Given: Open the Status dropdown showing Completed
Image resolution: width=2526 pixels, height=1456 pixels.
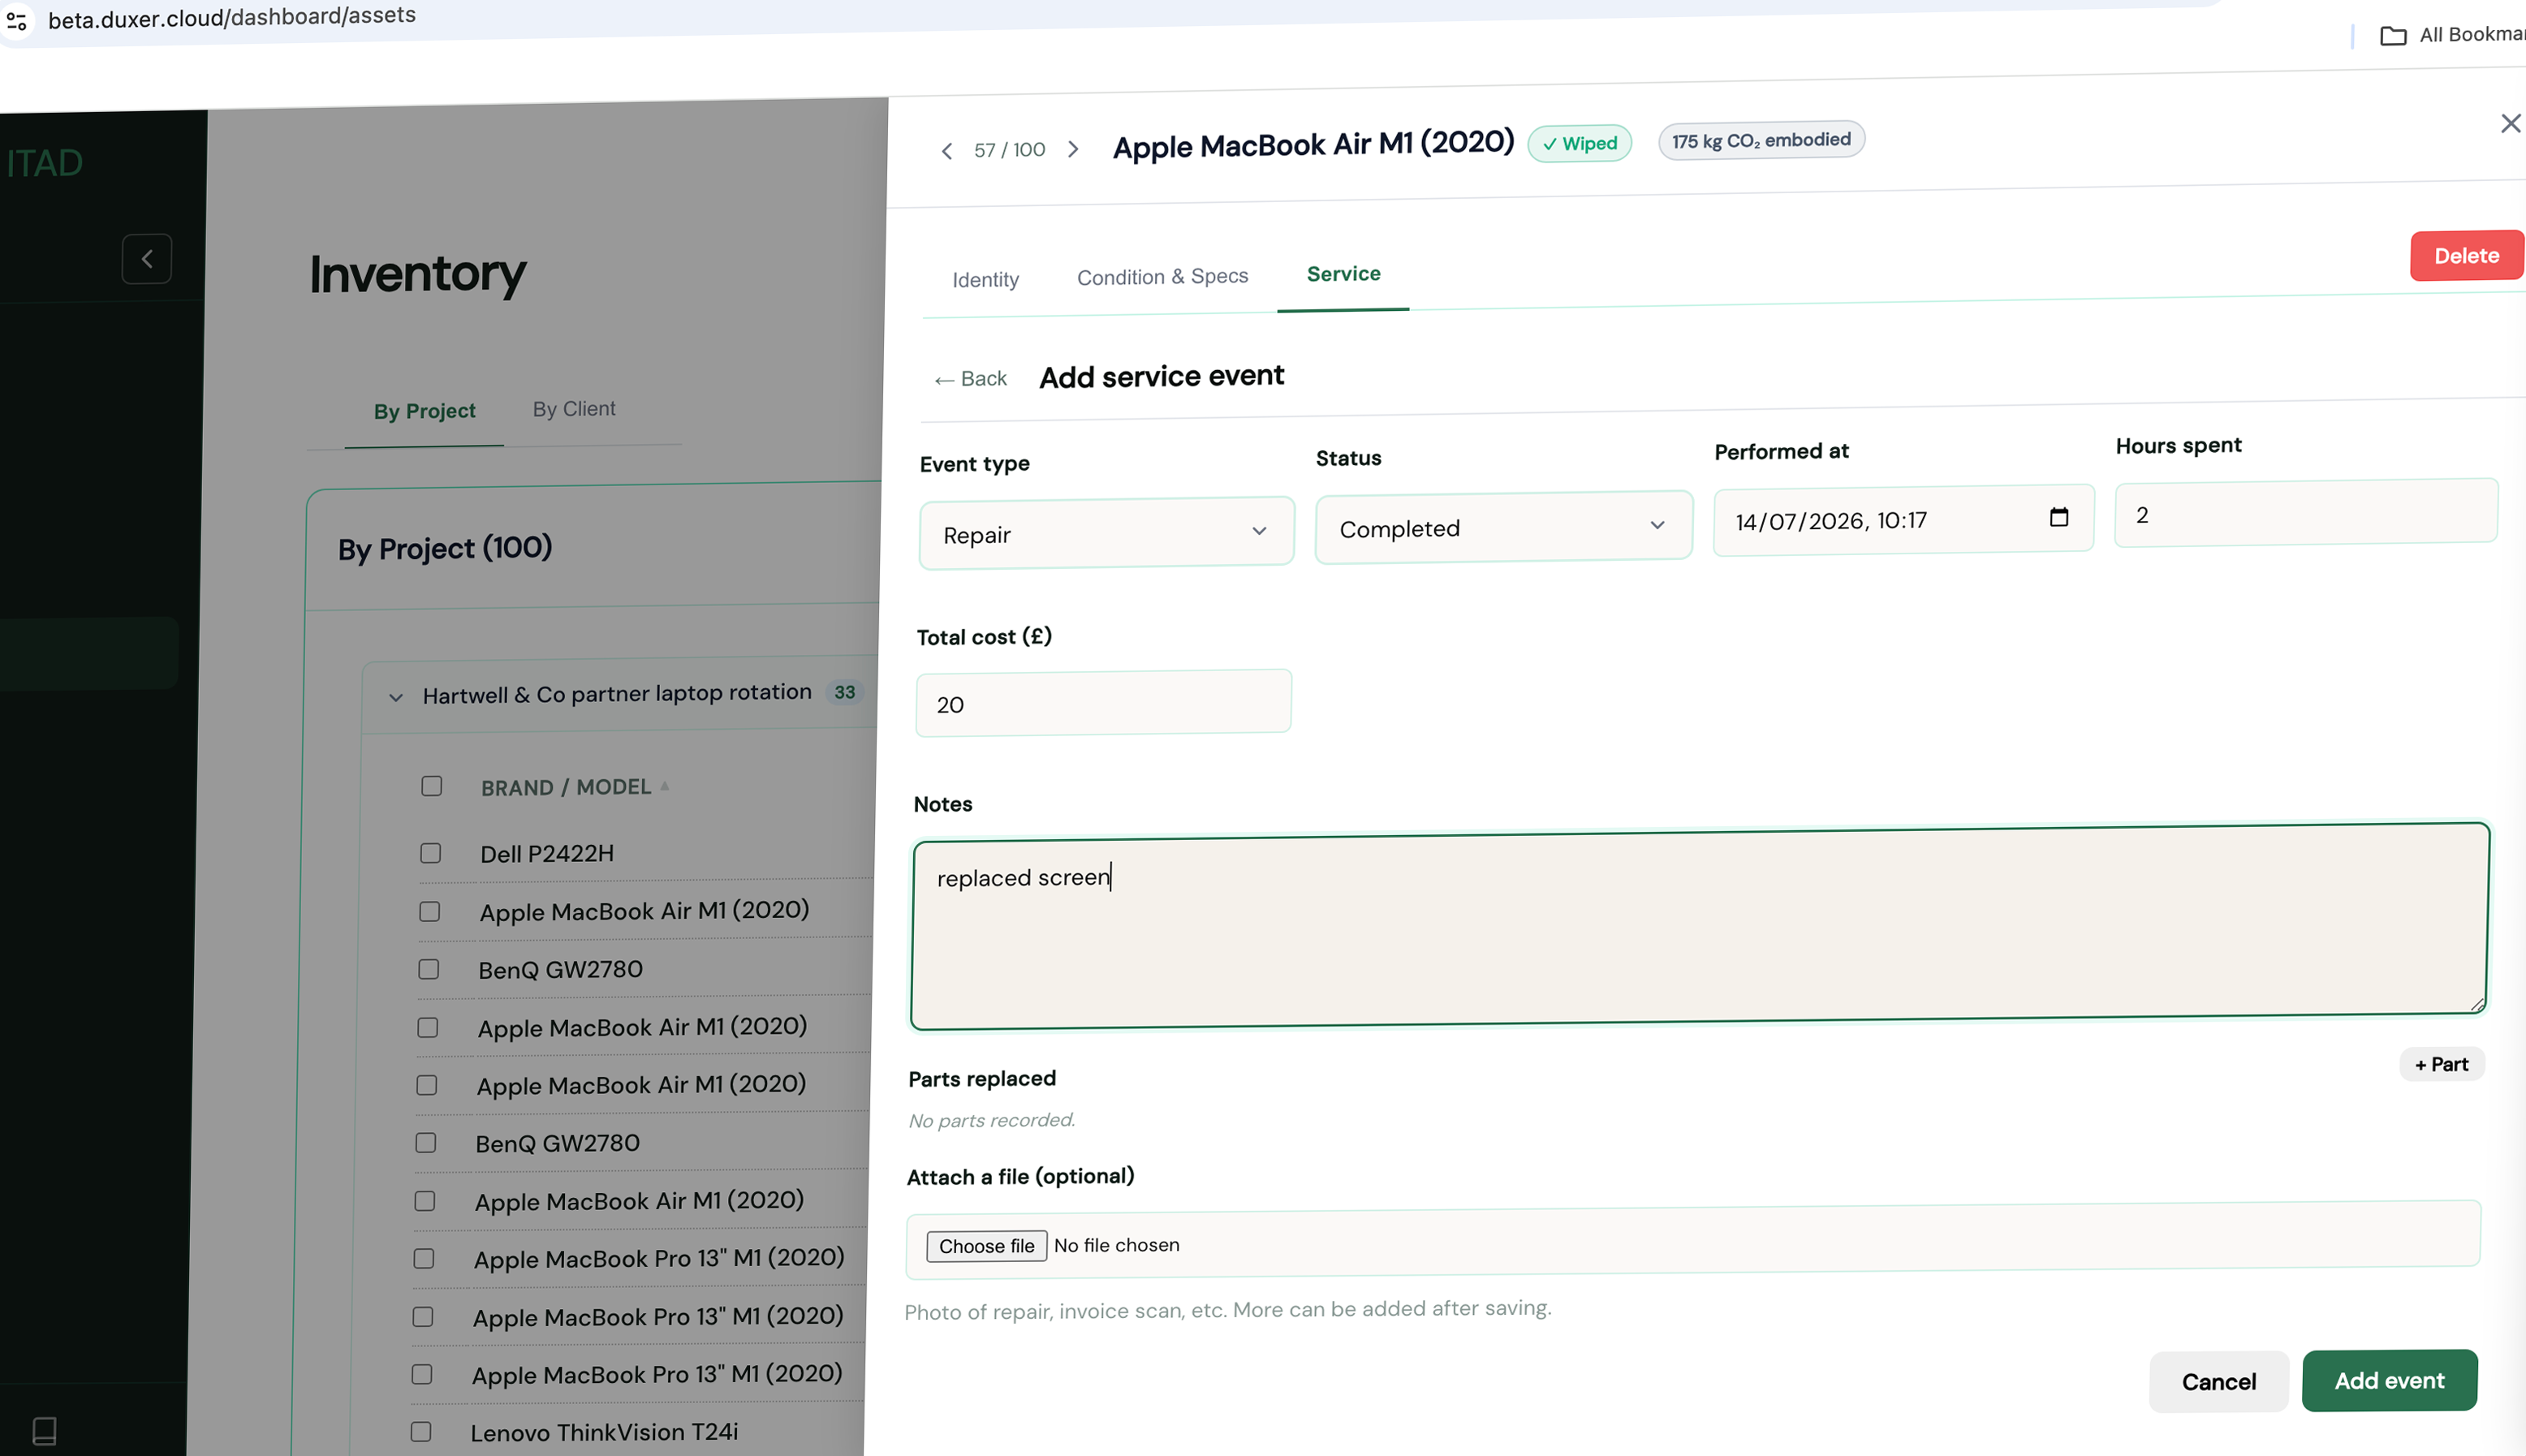Looking at the screenshot, I should click(1503, 527).
